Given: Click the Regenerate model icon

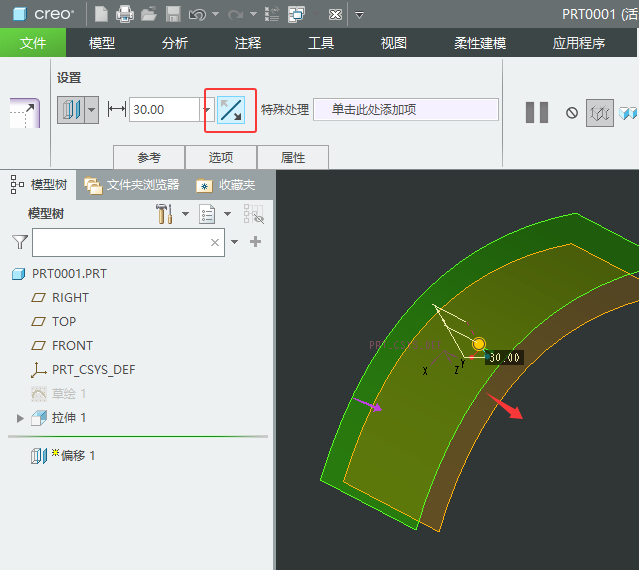Looking at the screenshot, I should point(272,14).
